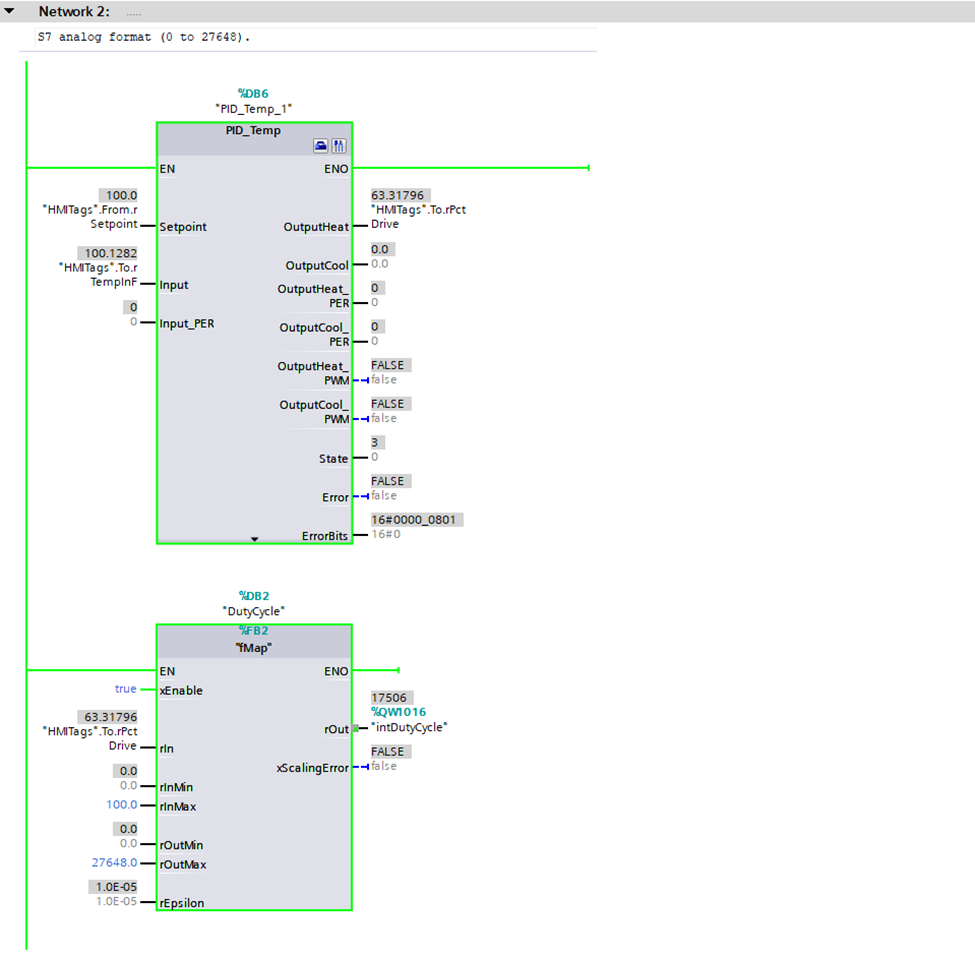975x956 pixels.
Task: Select the Input_PER pin label
Action: click(187, 323)
